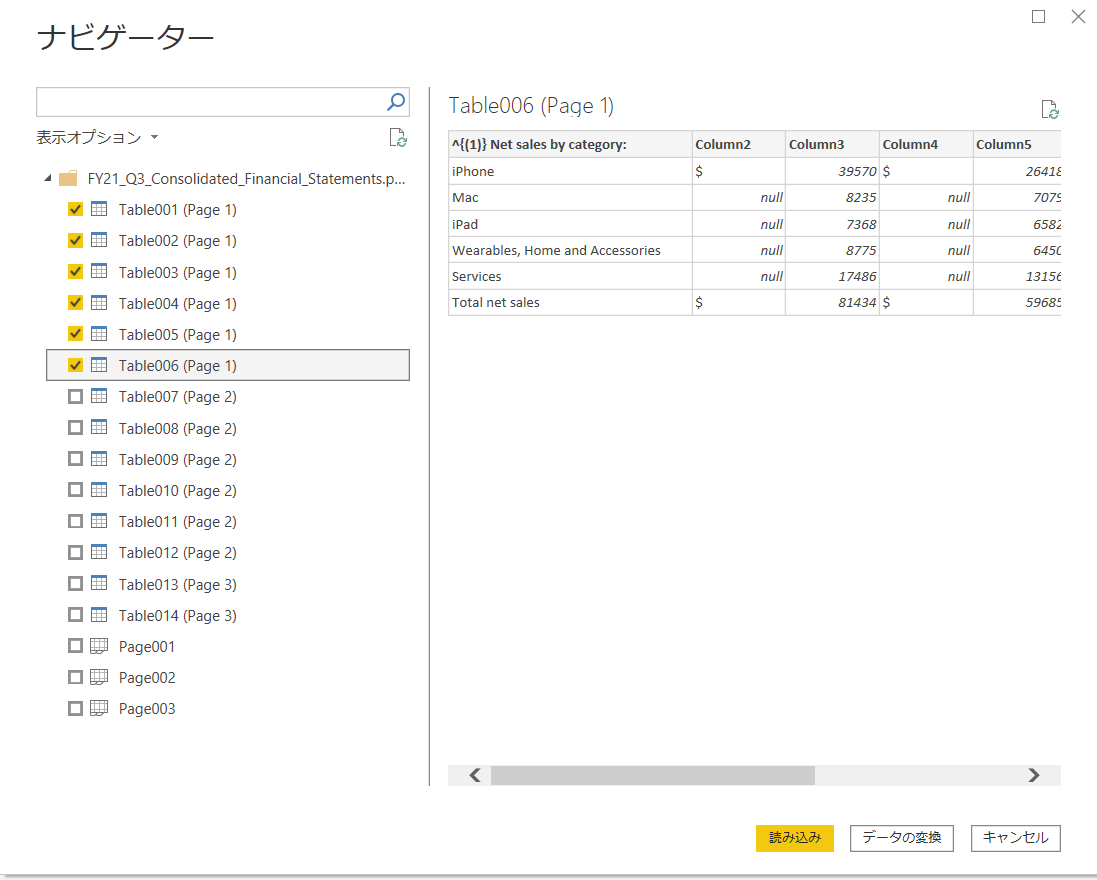Click the table icon for Table004 (Page 1)
The width and height of the screenshot is (1097, 880).
tap(99, 303)
